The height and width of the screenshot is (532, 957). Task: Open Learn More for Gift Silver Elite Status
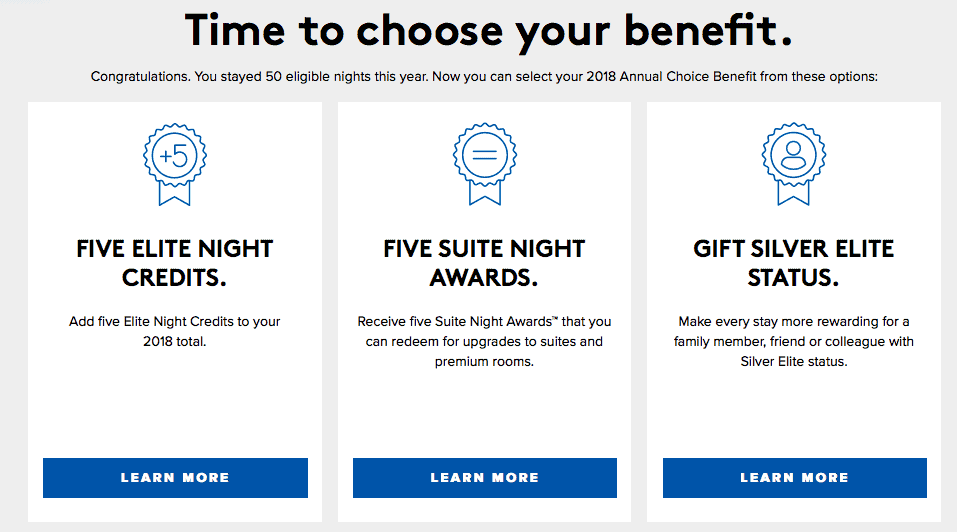[795, 478]
